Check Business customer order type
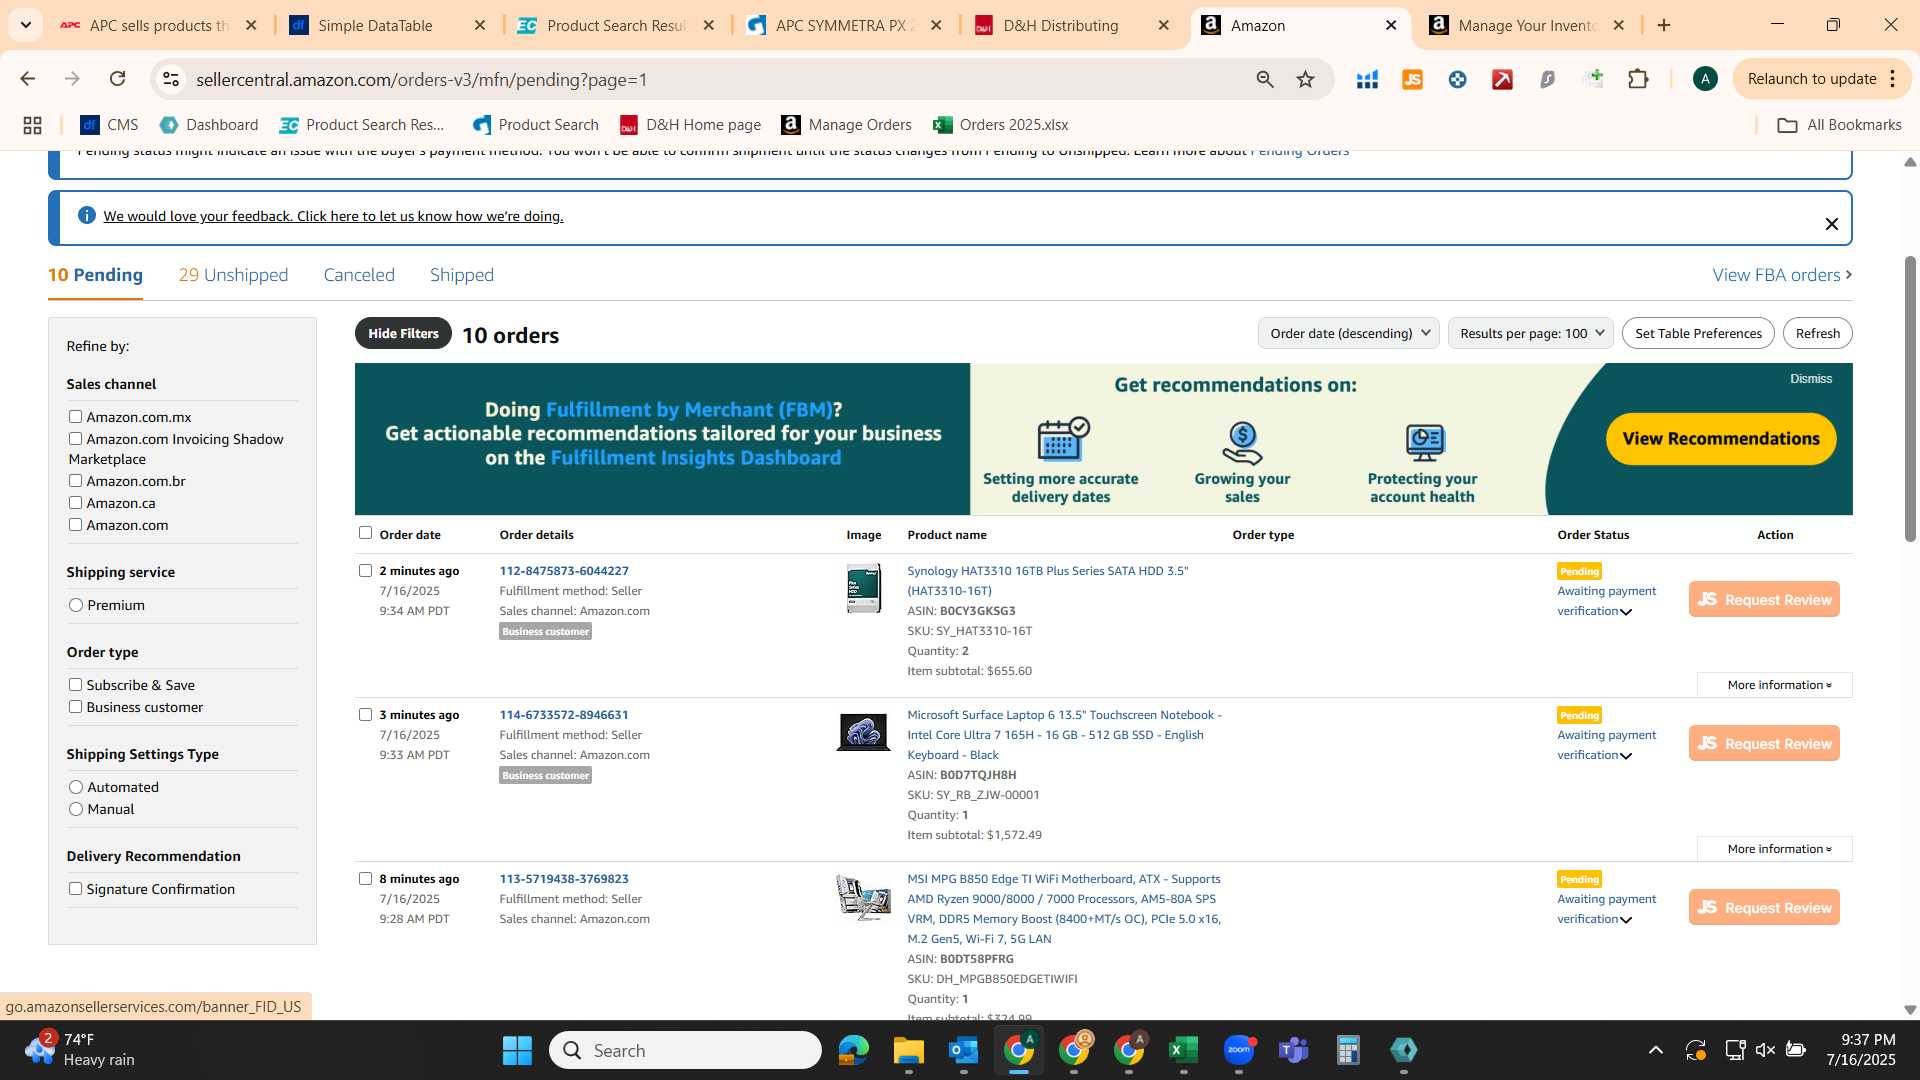Screen dimensions: 1920x1080 pos(75,706)
